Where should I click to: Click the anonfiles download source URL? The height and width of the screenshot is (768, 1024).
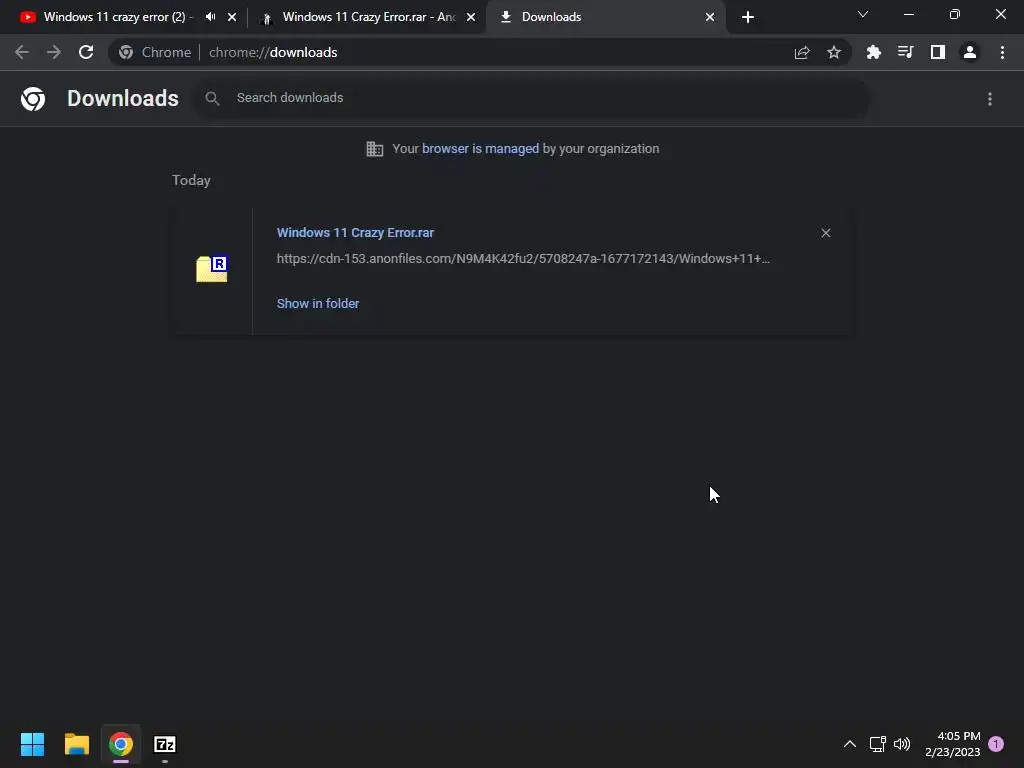[x=523, y=259]
